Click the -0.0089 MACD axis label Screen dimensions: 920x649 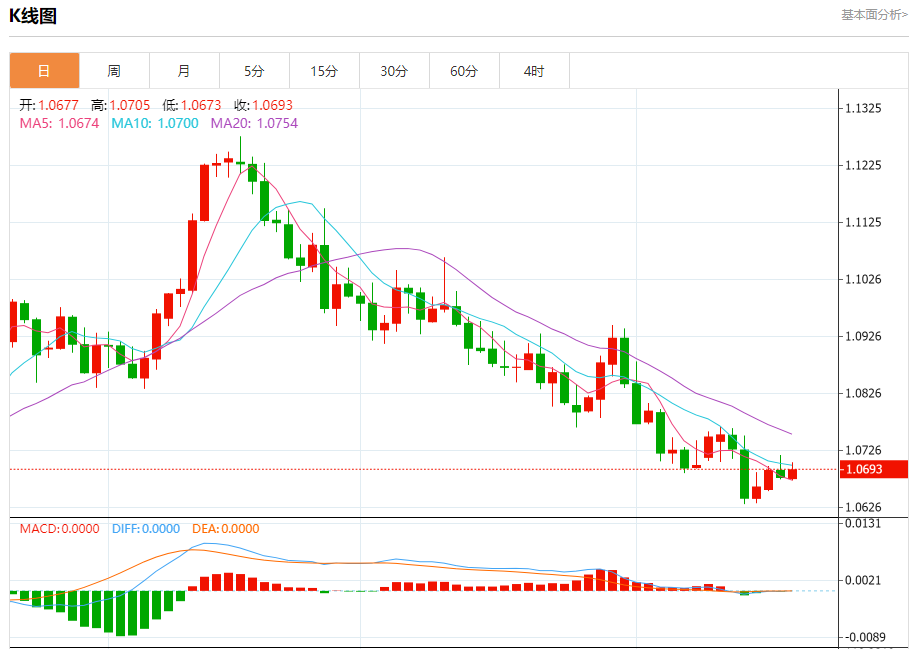865,637
